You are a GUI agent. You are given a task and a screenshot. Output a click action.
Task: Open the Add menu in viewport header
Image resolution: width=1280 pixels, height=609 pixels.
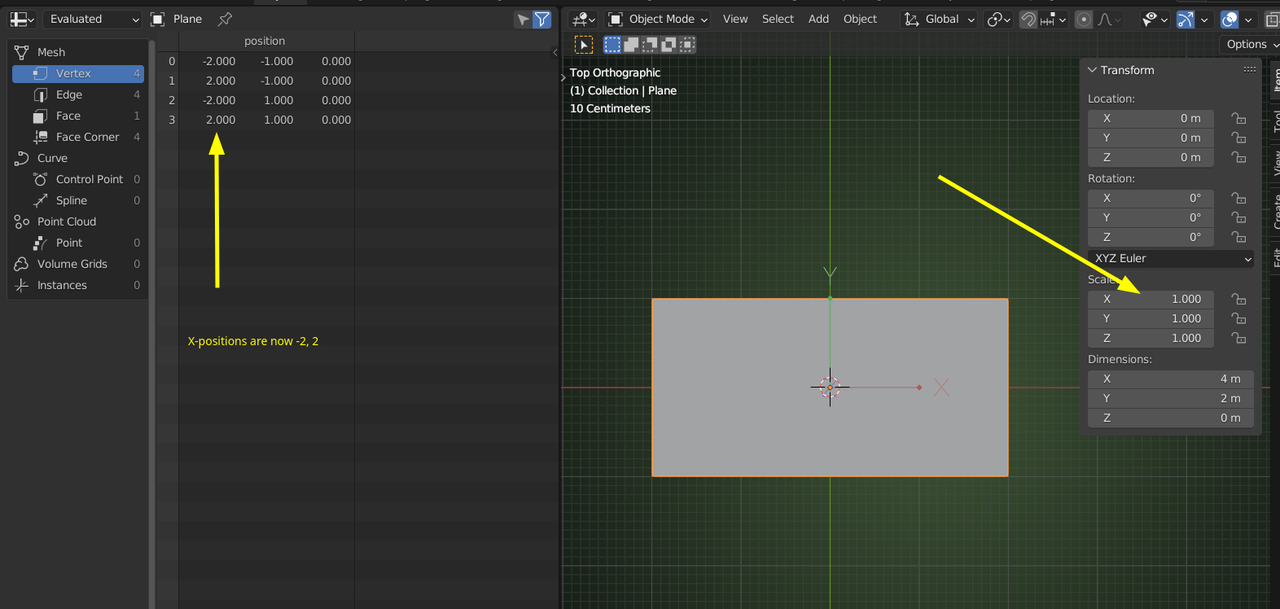(818, 19)
